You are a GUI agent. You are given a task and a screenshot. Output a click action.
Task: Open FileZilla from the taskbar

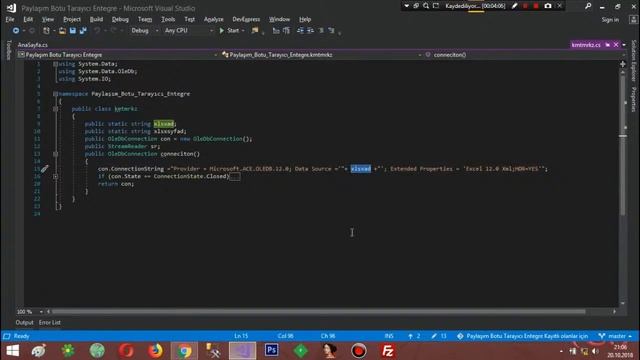387,350
